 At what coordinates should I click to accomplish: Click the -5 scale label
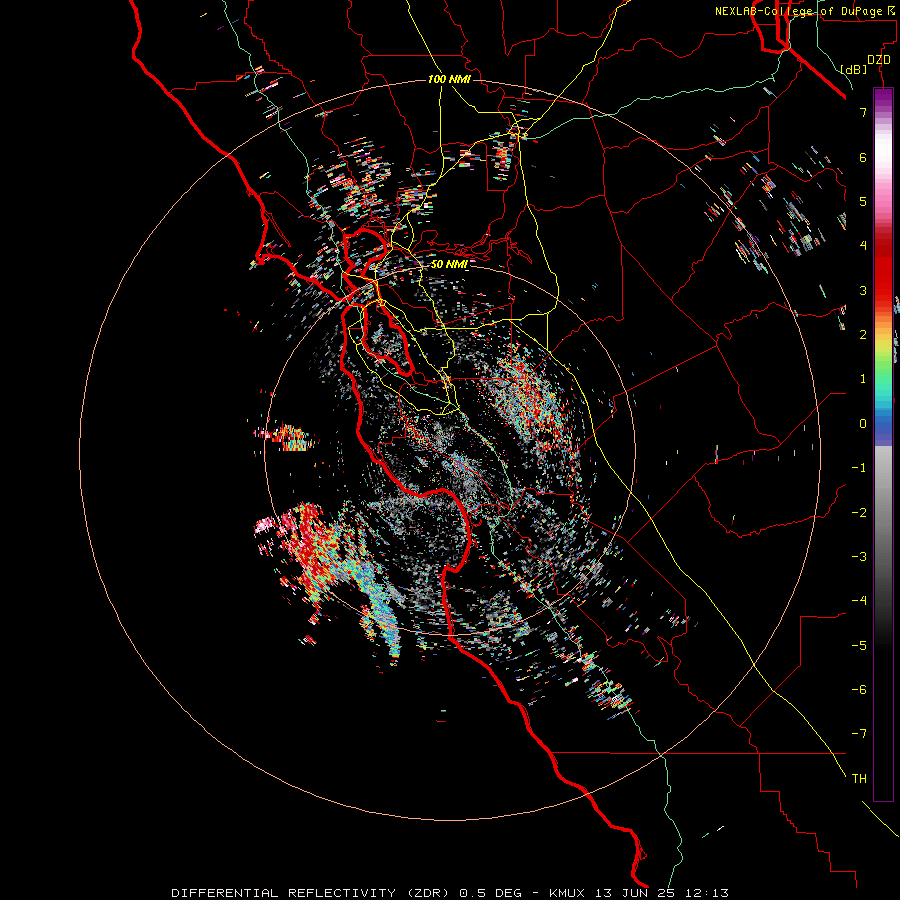[x=859, y=646]
